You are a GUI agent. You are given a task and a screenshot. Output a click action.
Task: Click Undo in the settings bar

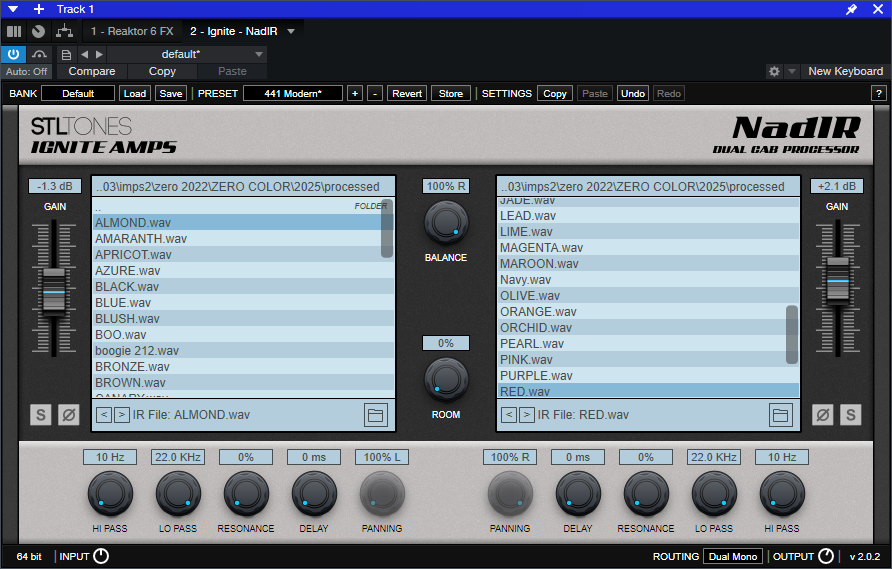tap(633, 94)
